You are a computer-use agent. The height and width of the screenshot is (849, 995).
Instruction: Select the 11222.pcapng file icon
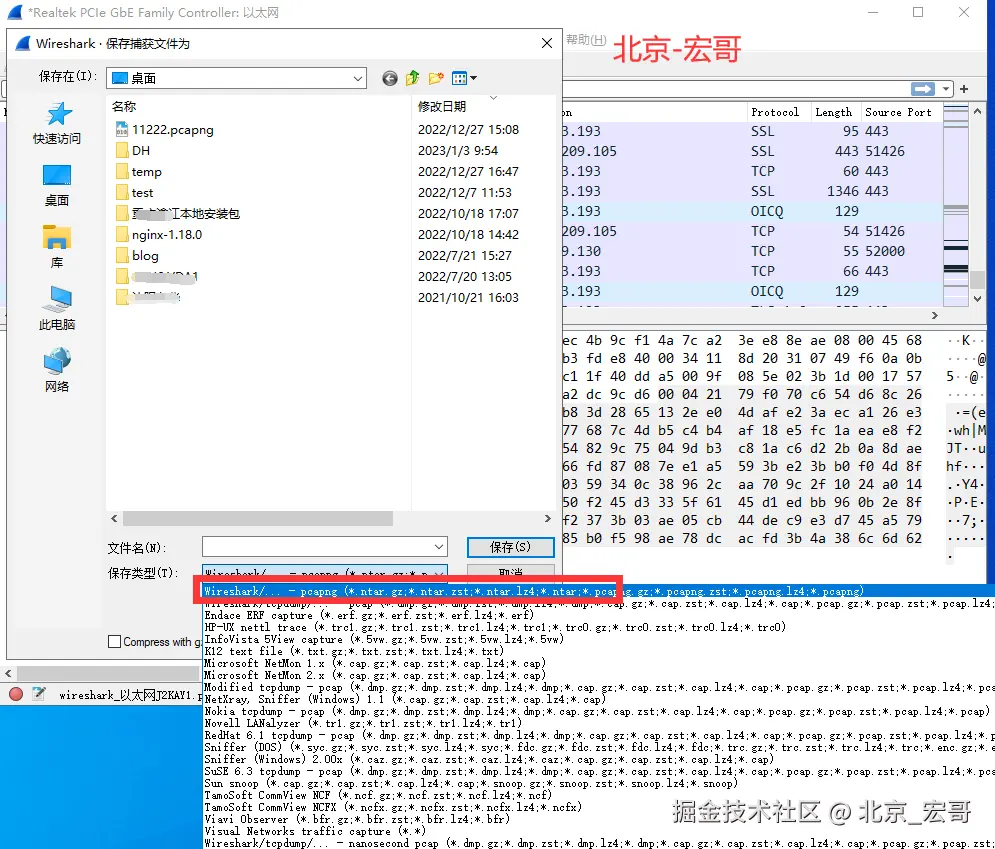click(122, 129)
